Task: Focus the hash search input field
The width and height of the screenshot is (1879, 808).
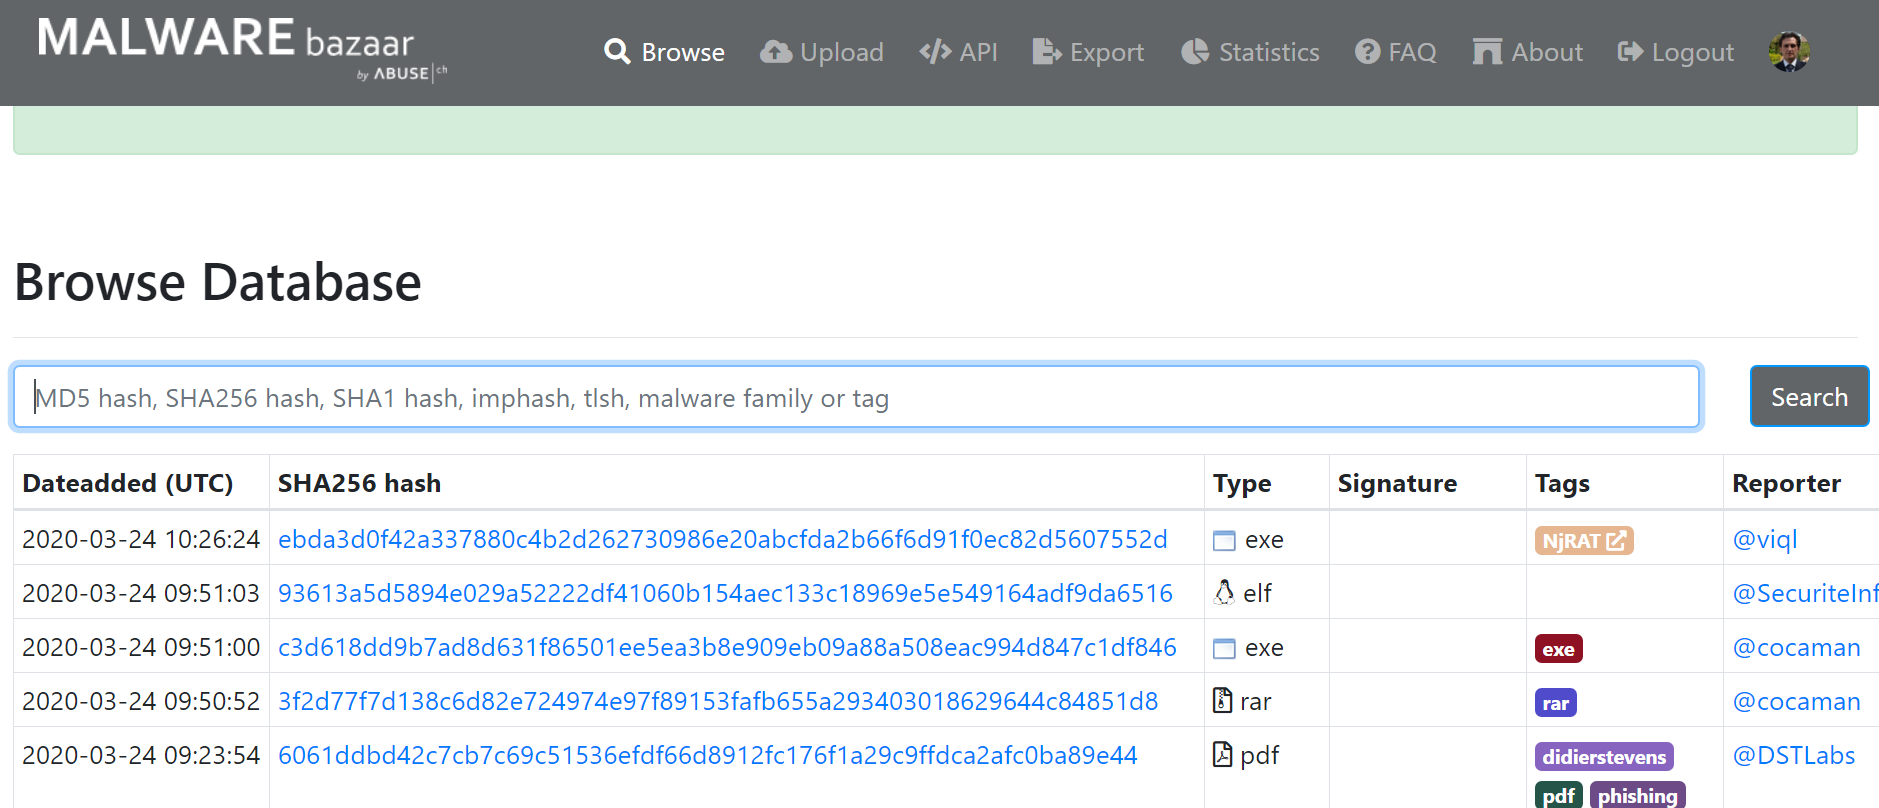Action: (x=856, y=397)
